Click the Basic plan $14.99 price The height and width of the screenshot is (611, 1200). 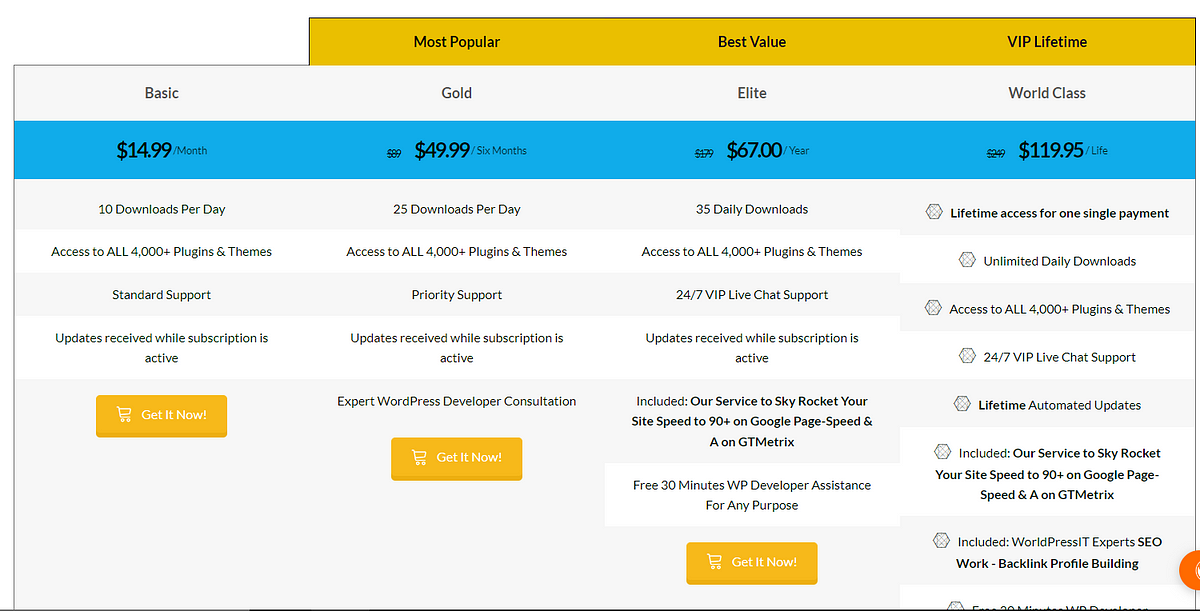[x=144, y=150]
